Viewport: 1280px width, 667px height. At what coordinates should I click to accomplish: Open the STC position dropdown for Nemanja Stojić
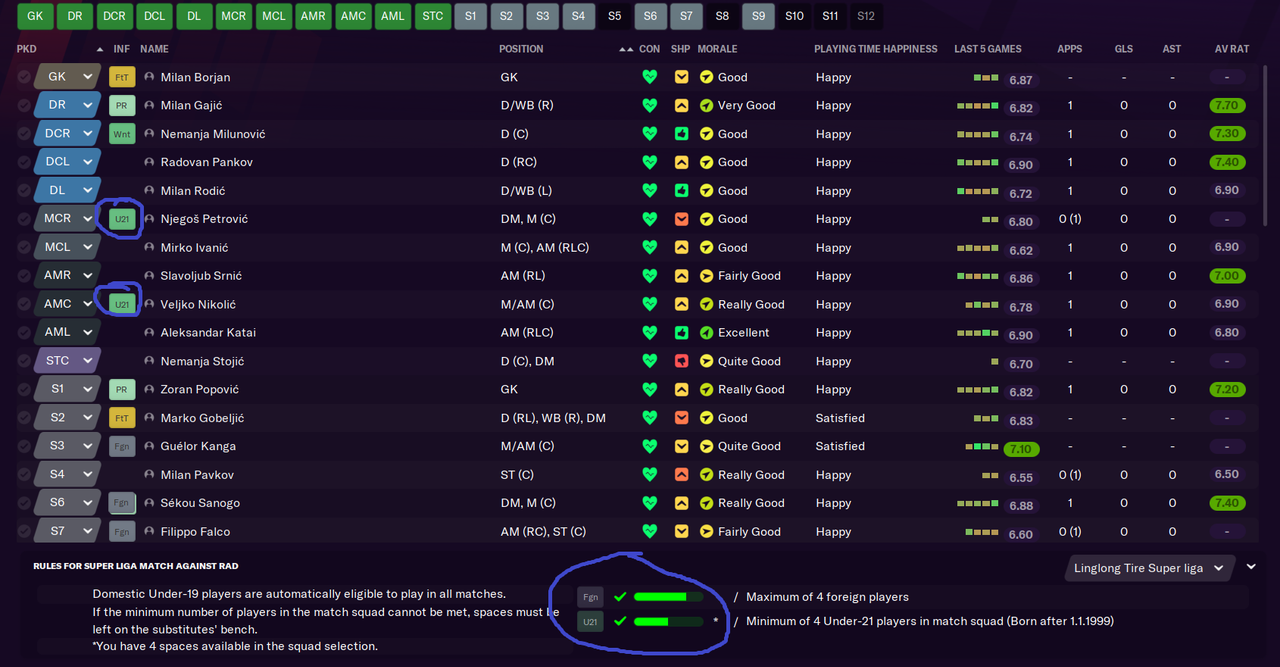(67, 361)
